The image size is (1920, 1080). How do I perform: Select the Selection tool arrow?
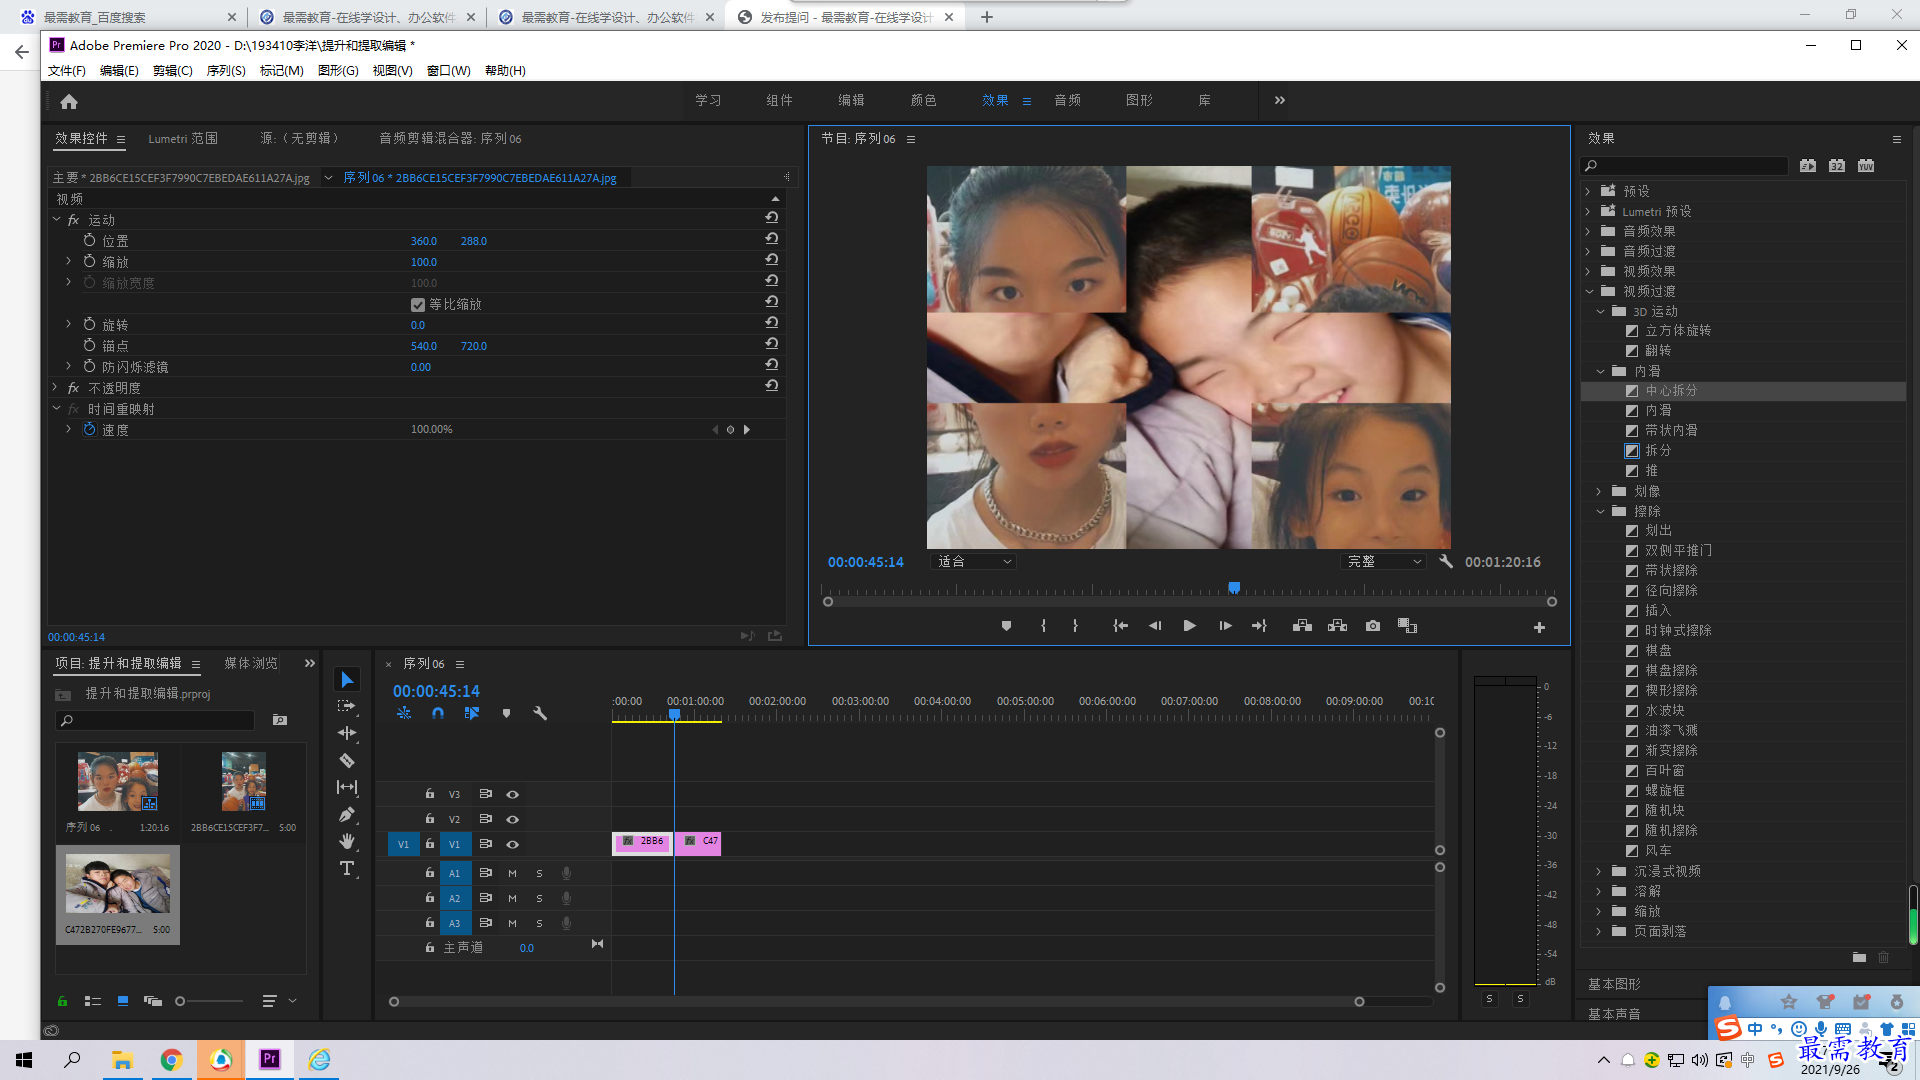(x=347, y=680)
